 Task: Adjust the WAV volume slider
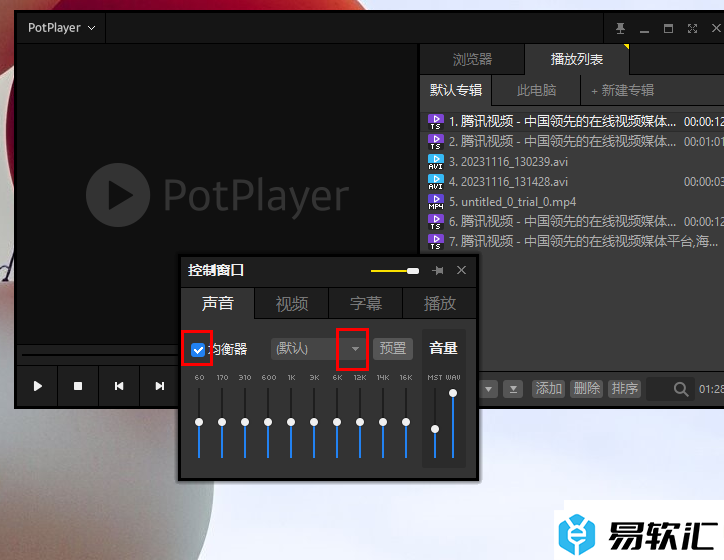[453, 393]
